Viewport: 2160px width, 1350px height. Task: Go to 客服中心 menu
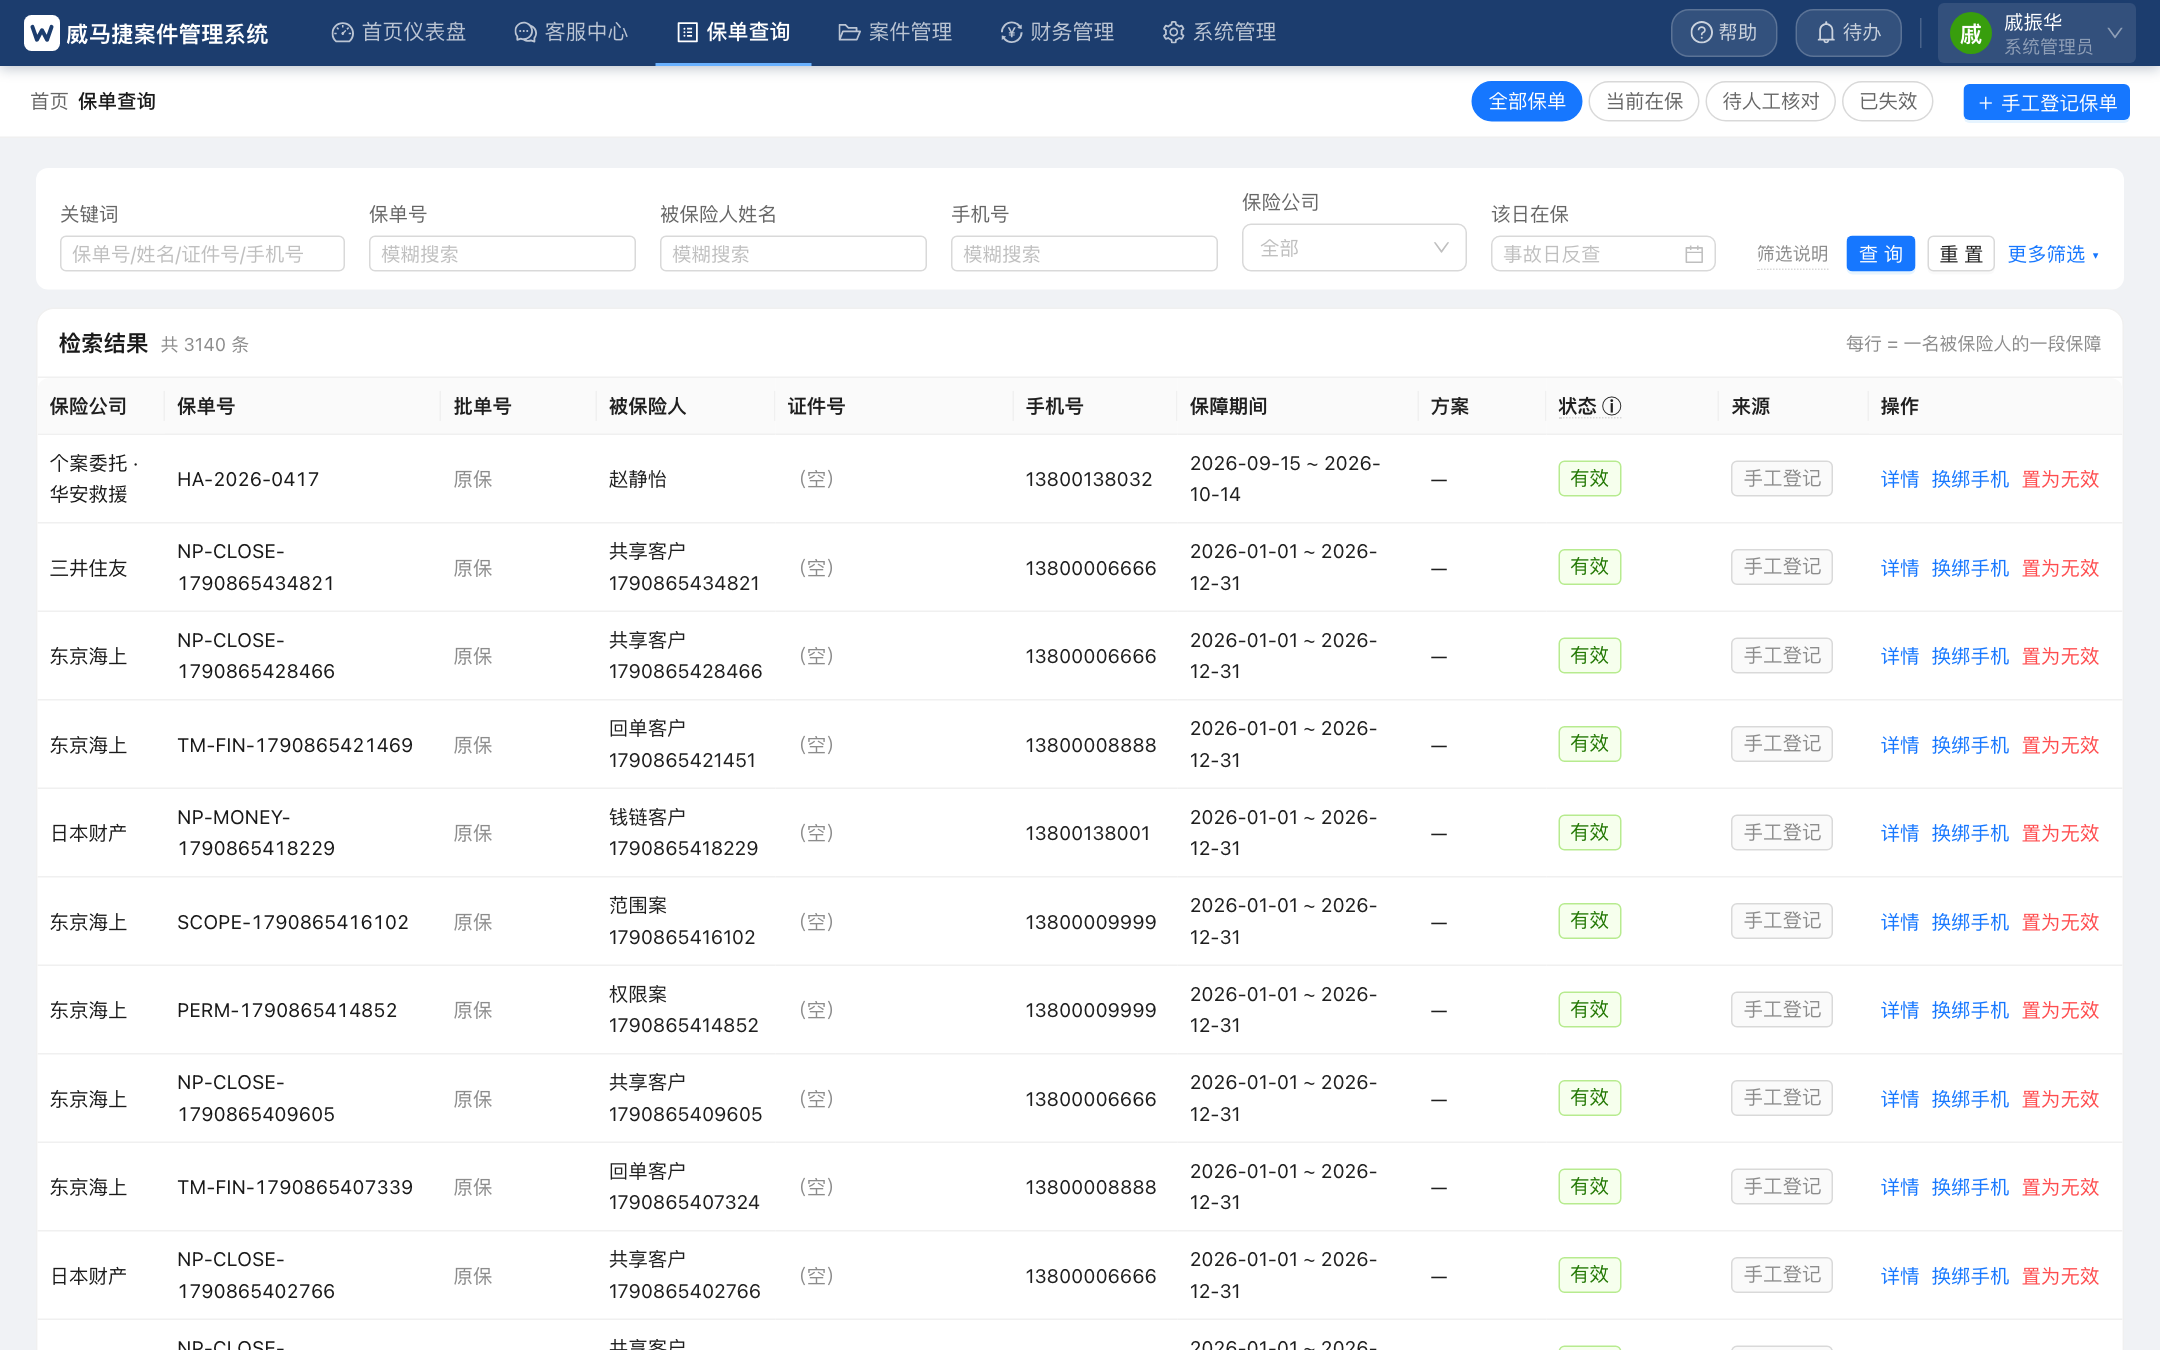coord(571,33)
